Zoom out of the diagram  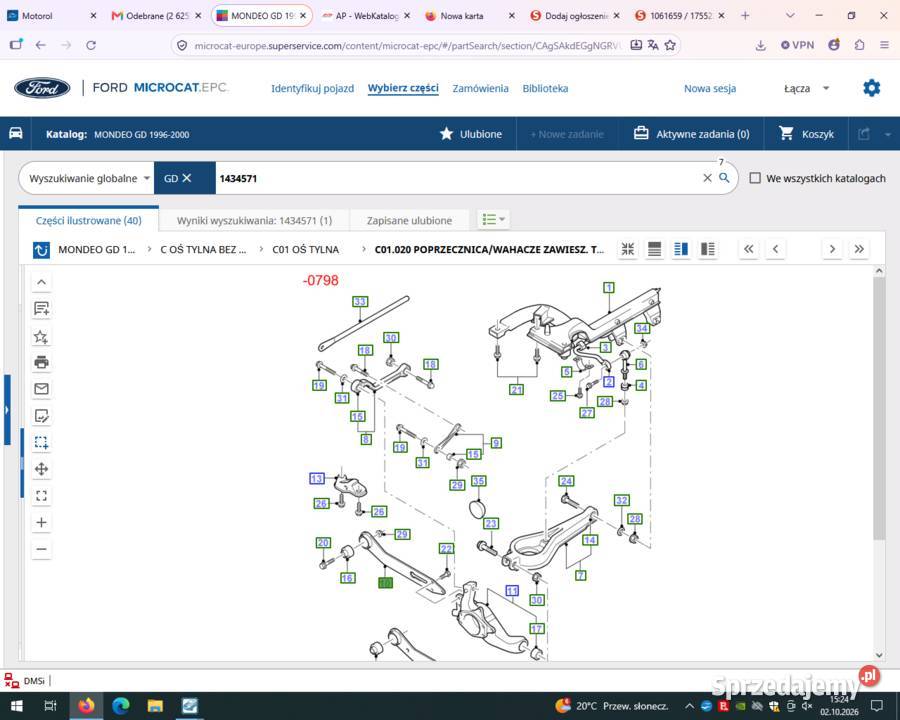coord(41,549)
